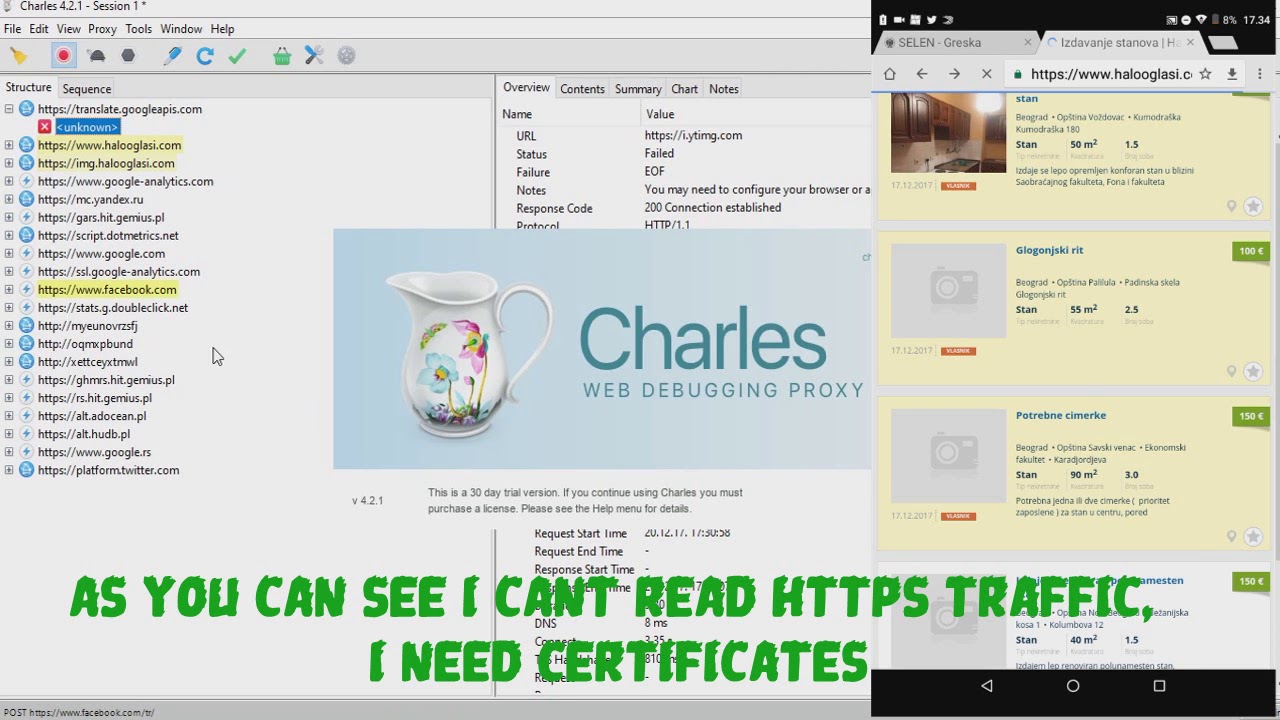Click the green basket icon in toolbar
The height and width of the screenshot is (720, 1280).
(282, 56)
